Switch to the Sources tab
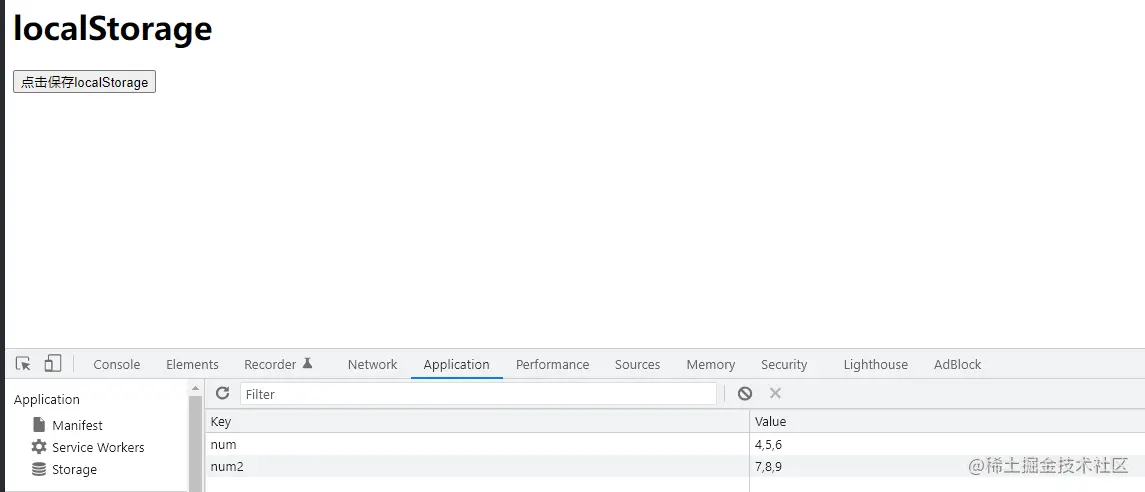This screenshot has height=492, width=1145. [637, 364]
